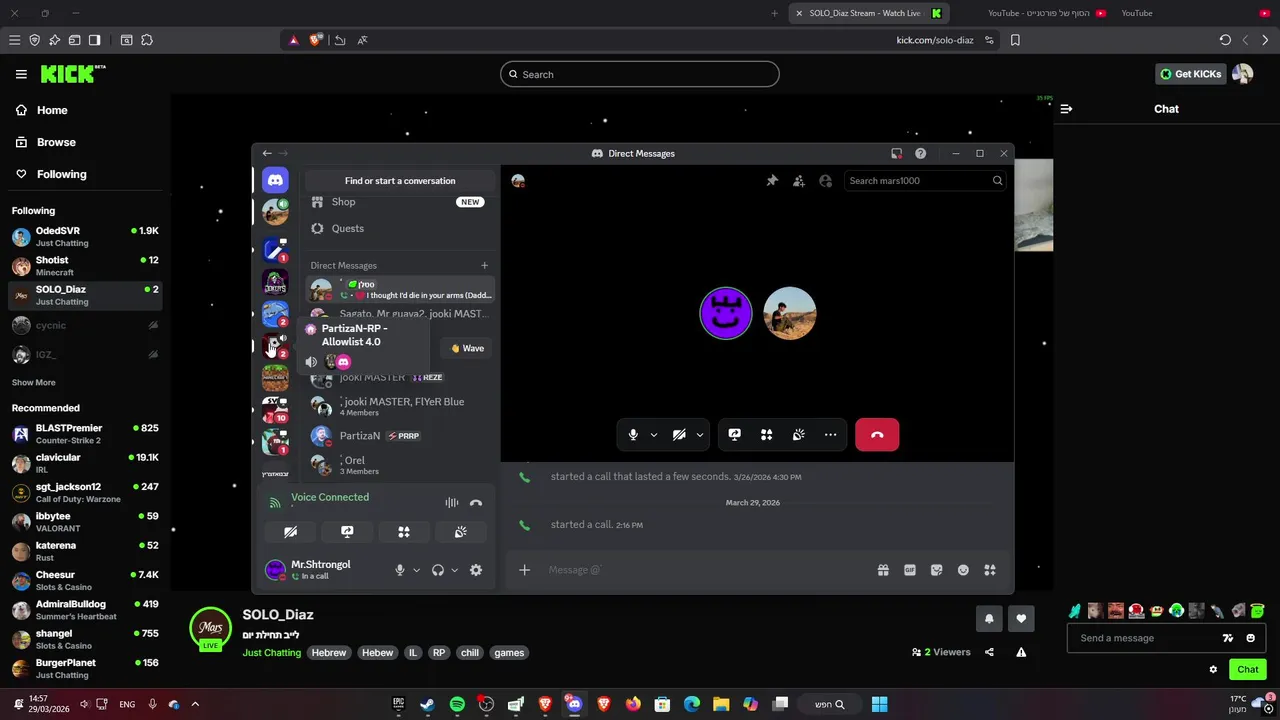Open the Orel 3 Members group
Screen dimensions: 1280x720
[400, 465]
